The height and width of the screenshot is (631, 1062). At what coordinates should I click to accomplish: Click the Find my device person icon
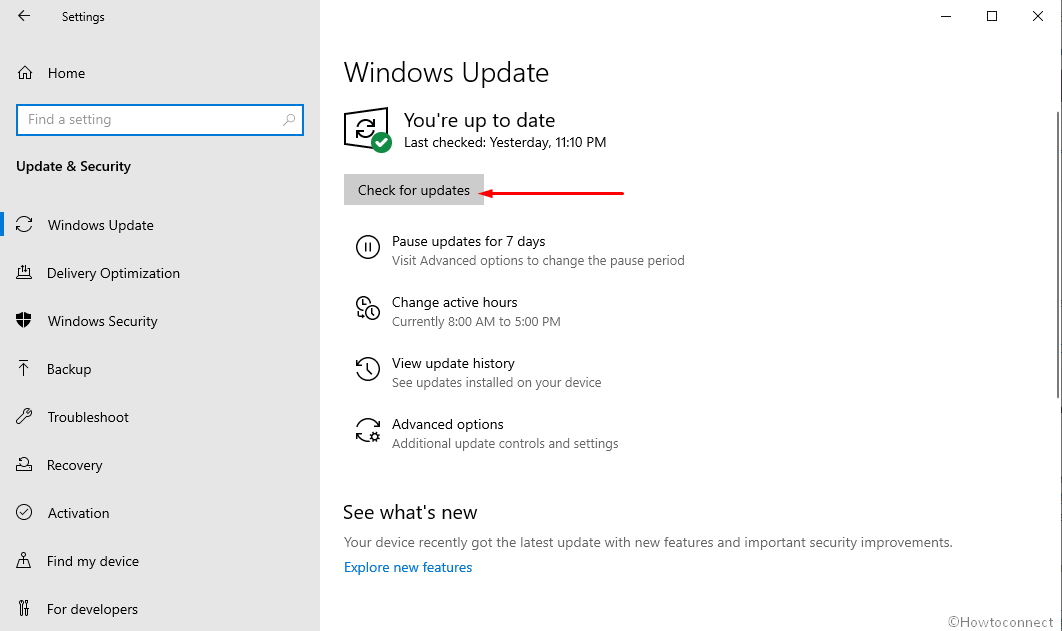point(24,561)
